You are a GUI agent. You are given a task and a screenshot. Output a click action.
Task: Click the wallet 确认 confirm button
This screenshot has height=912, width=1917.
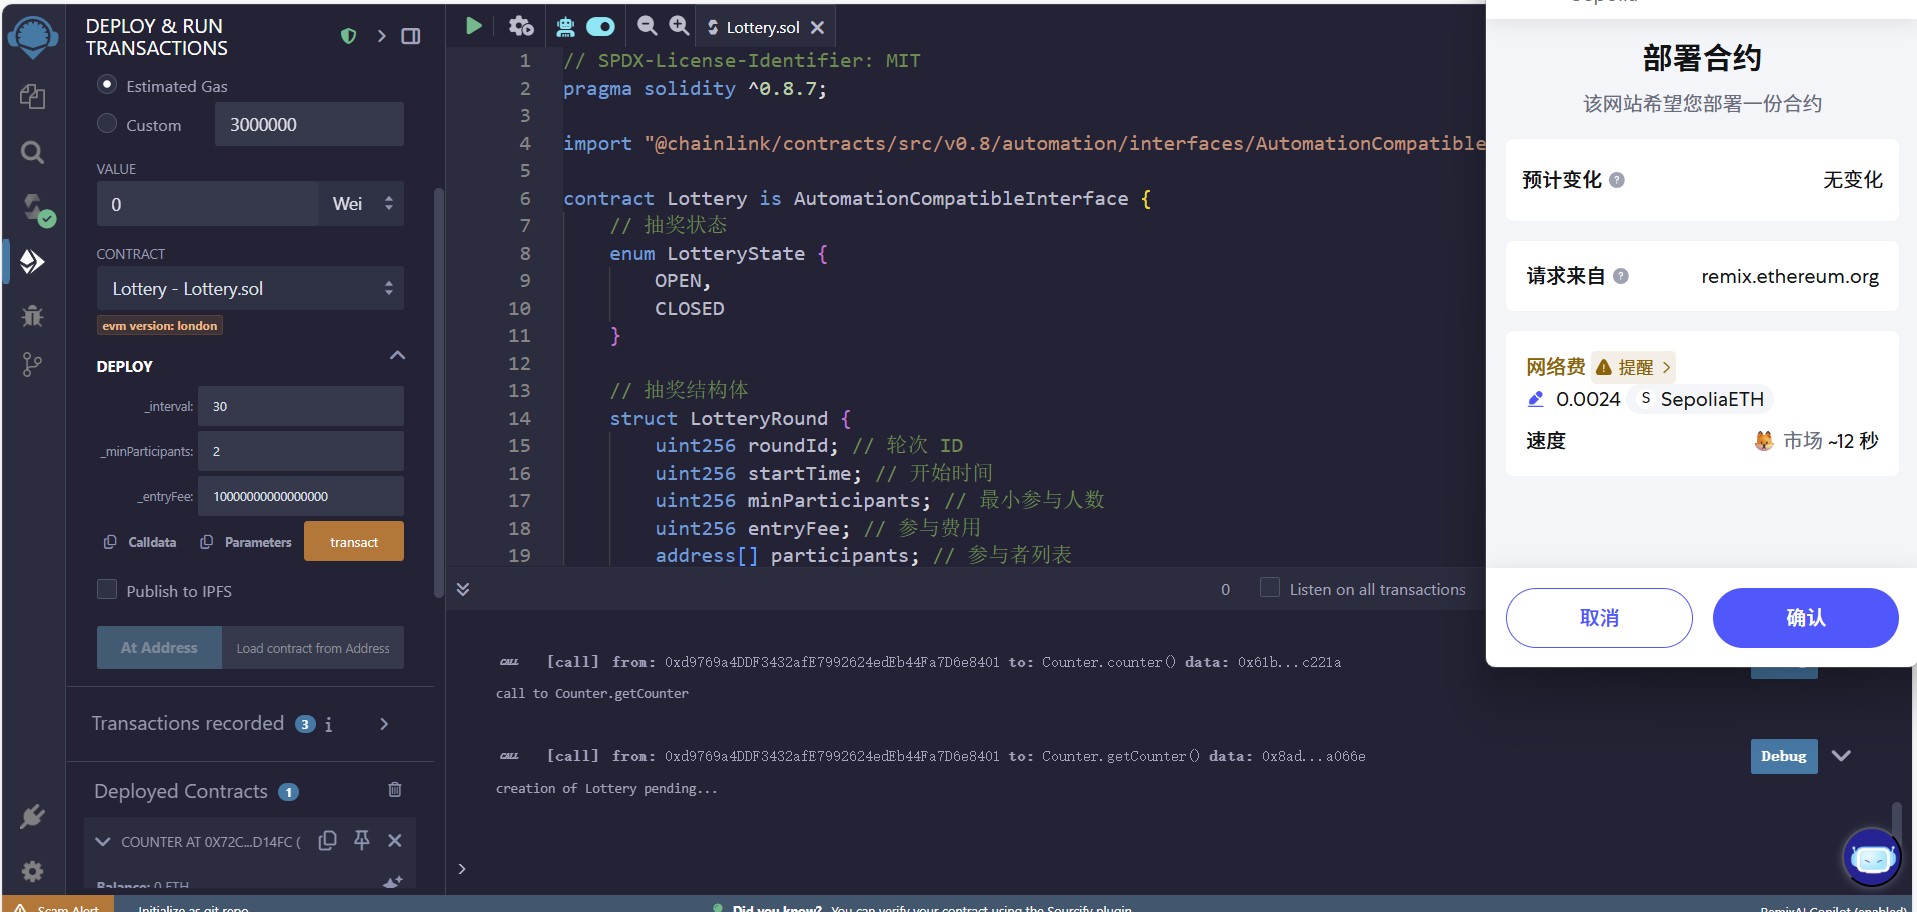[1805, 618]
